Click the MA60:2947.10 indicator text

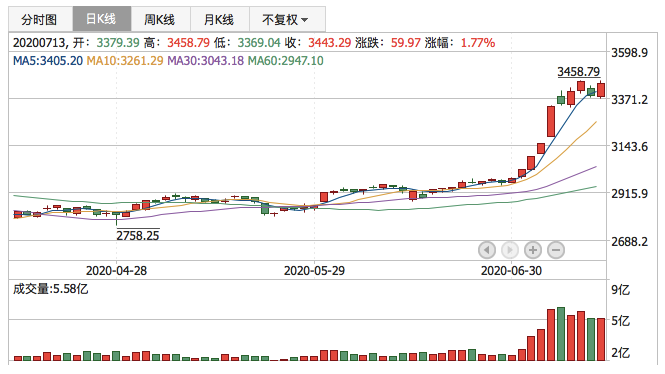[x=285, y=61]
